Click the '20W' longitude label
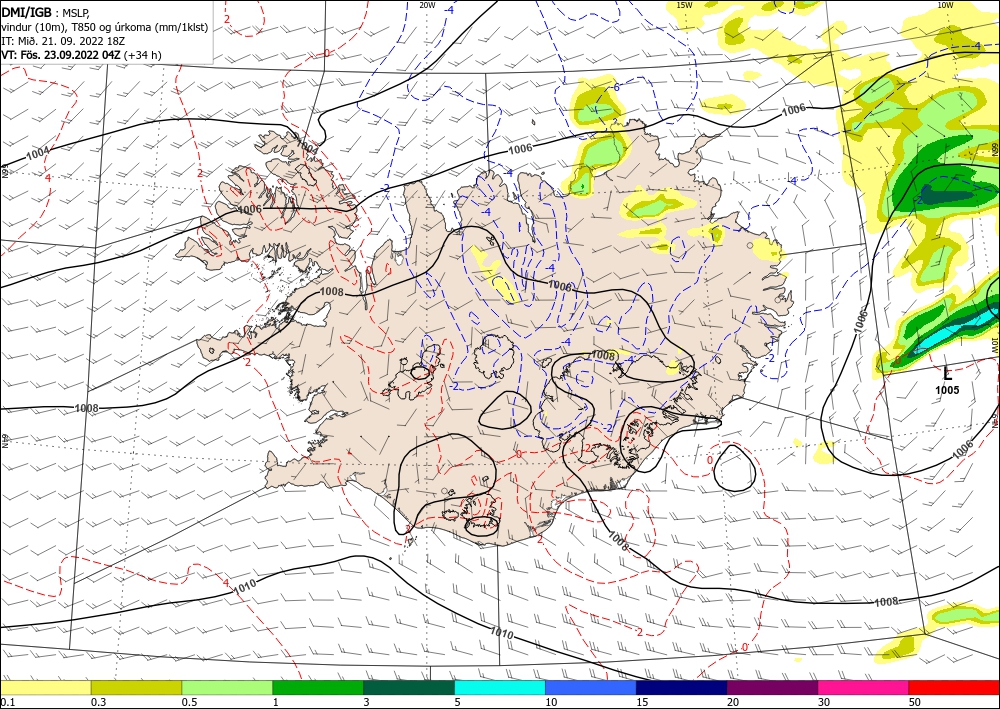 427,5
